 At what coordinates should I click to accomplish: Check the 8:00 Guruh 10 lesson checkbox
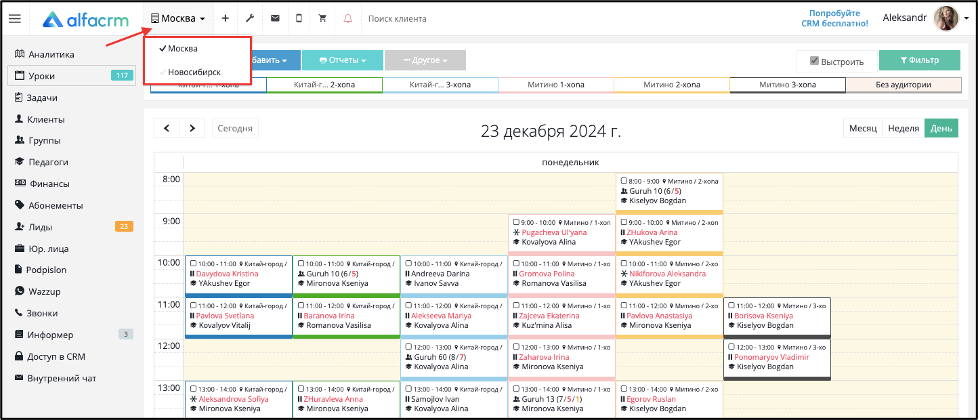(x=624, y=181)
